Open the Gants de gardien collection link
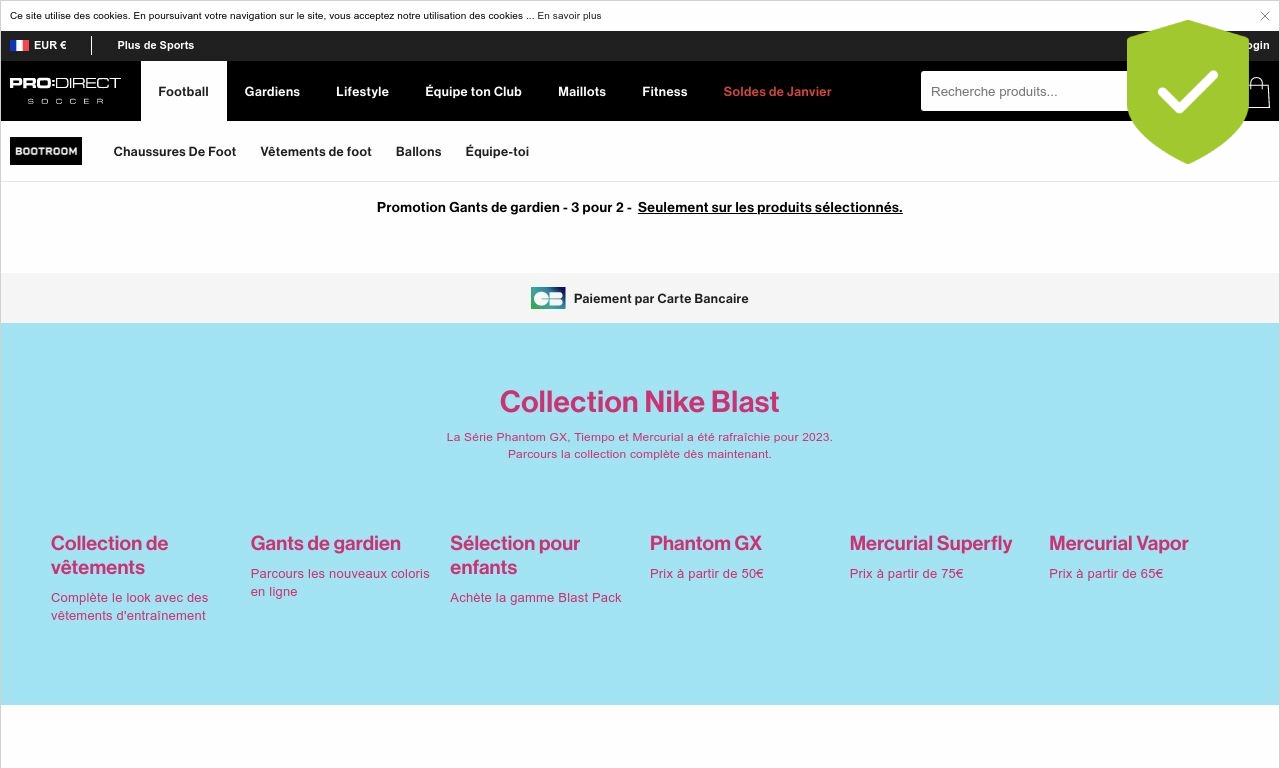The width and height of the screenshot is (1280, 768). coord(326,543)
